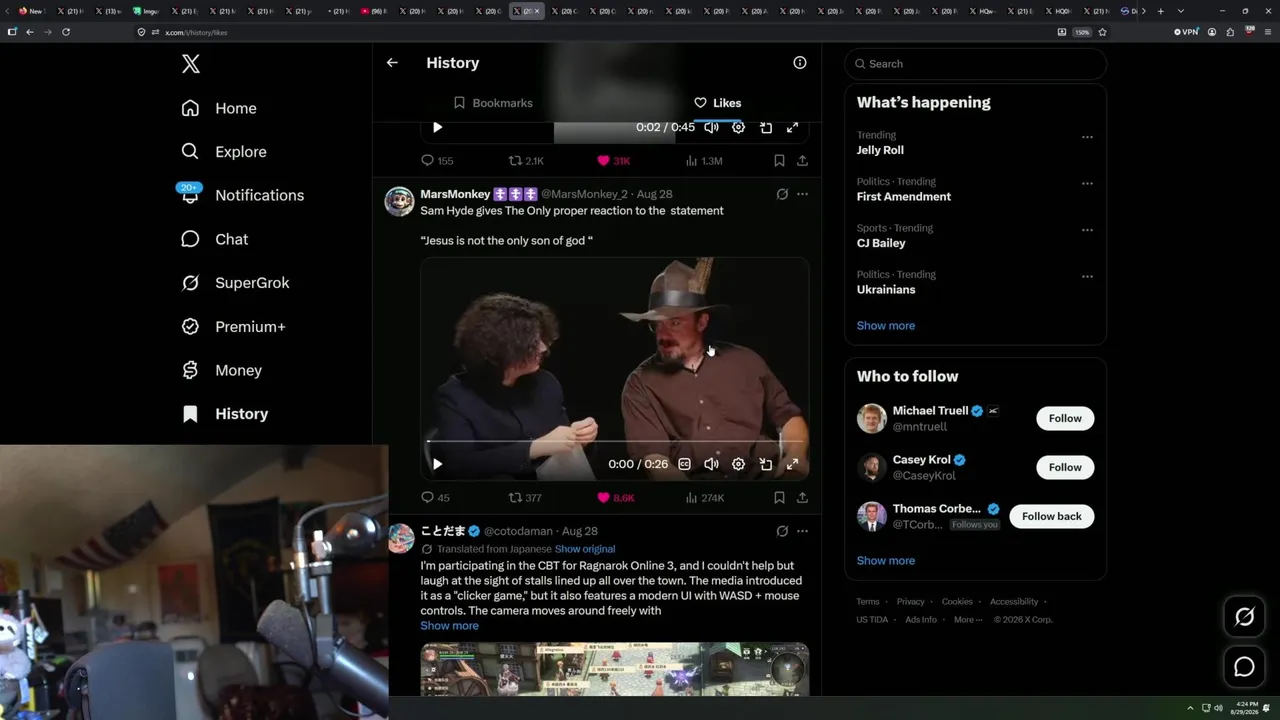Open settings gear on Sam Hyde video
This screenshot has height=720, width=1280.
click(x=738, y=464)
